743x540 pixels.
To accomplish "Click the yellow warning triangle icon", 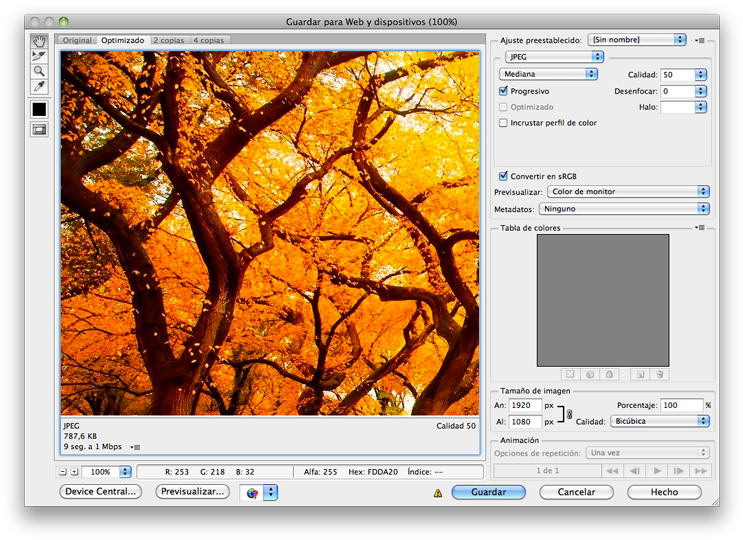I will coord(437,493).
